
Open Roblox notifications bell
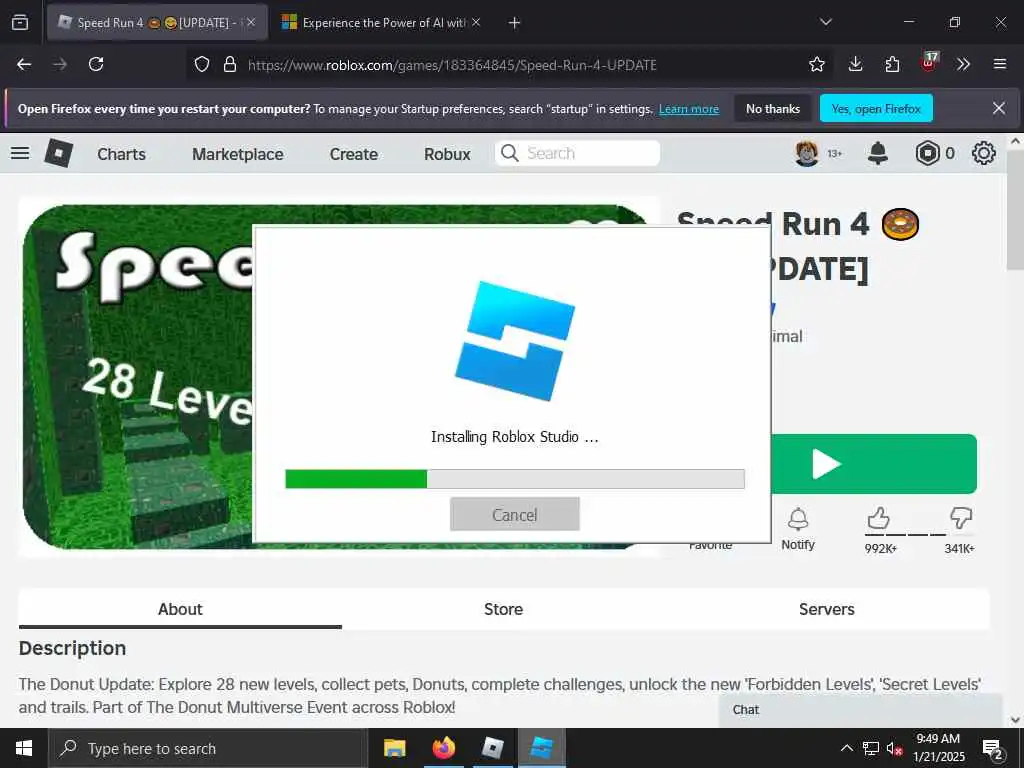click(878, 153)
